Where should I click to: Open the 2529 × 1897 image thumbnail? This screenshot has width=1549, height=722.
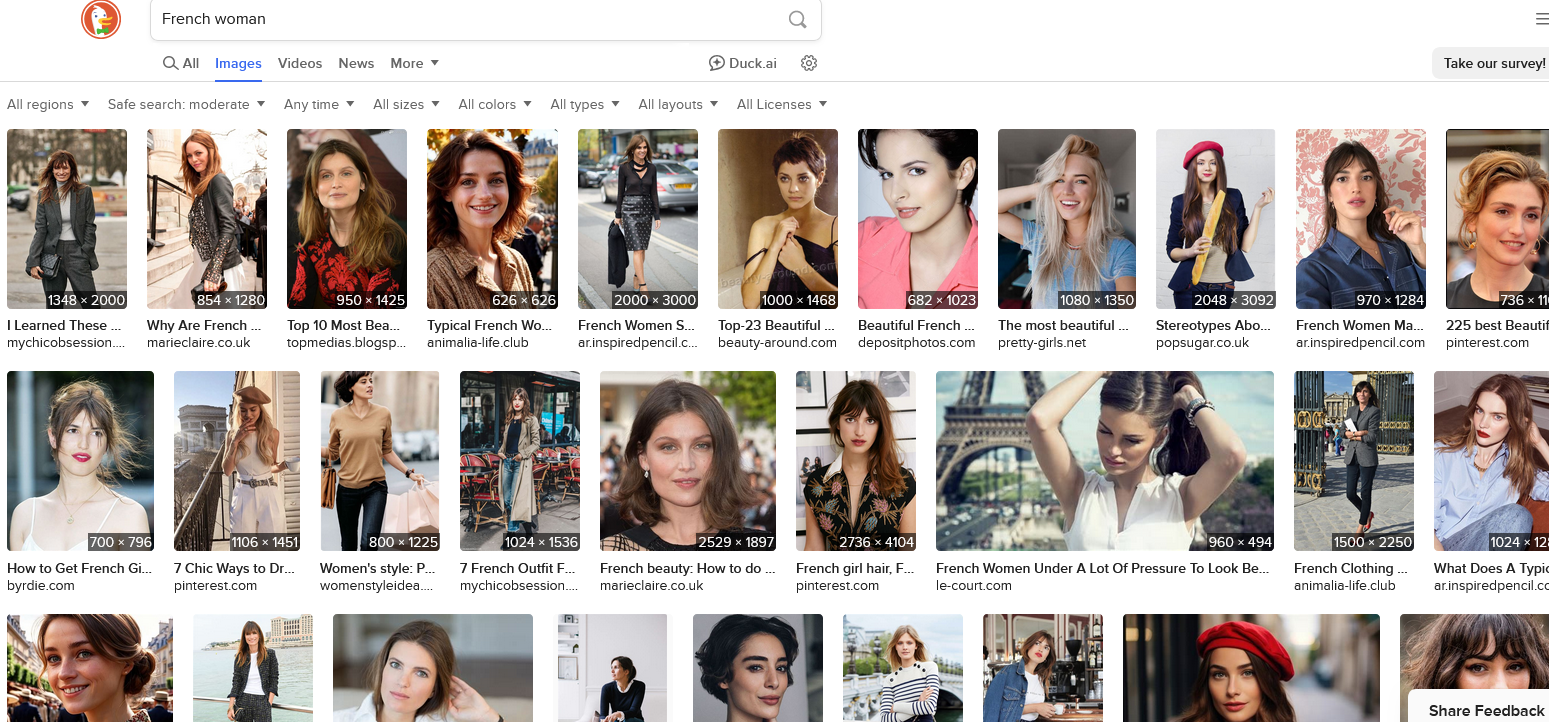688,461
